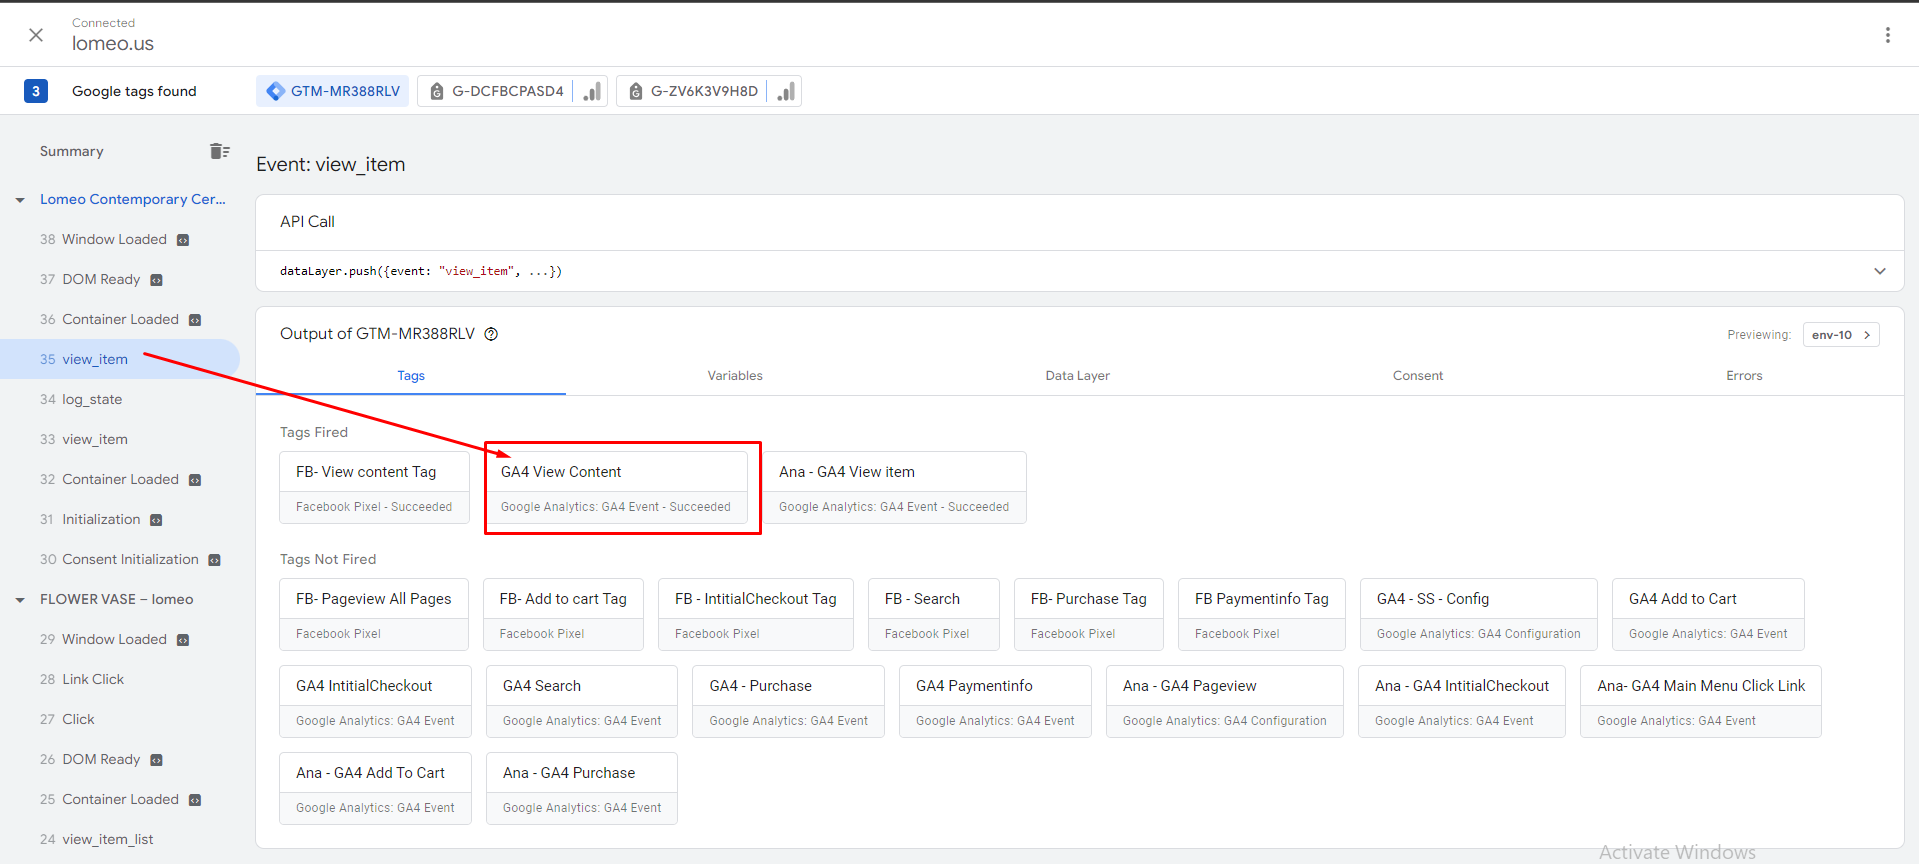This screenshot has width=1919, height=864.
Task: Open the three-dot more options menu
Action: pos(1887,35)
